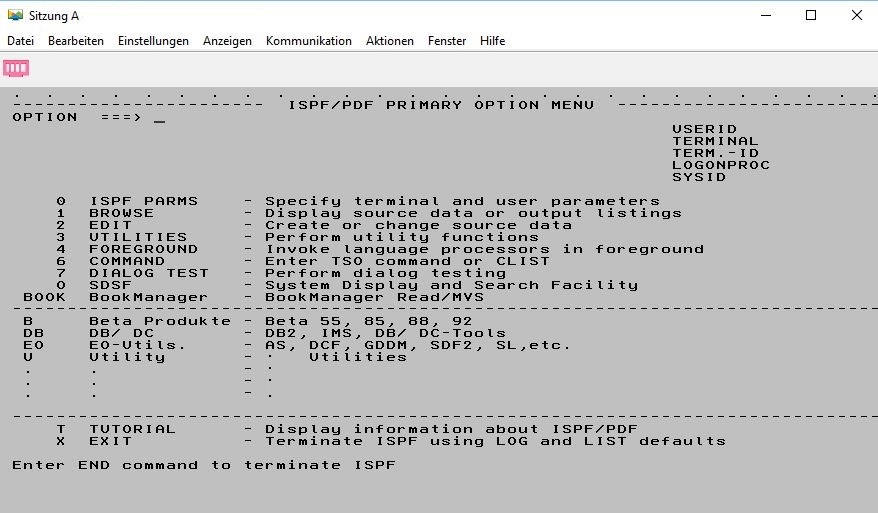Image resolution: width=878 pixels, height=513 pixels.
Task: Open the Bearbeiten menu
Action: [x=76, y=41]
